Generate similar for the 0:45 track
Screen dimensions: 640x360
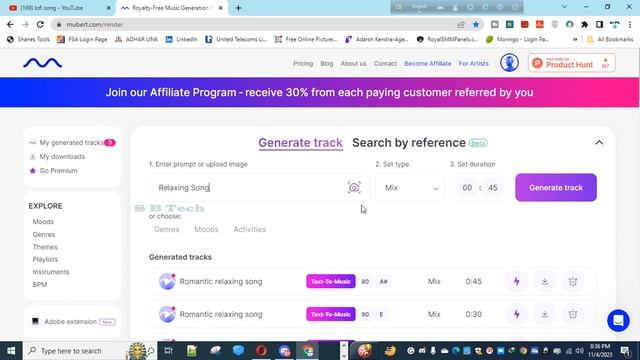coord(517,281)
